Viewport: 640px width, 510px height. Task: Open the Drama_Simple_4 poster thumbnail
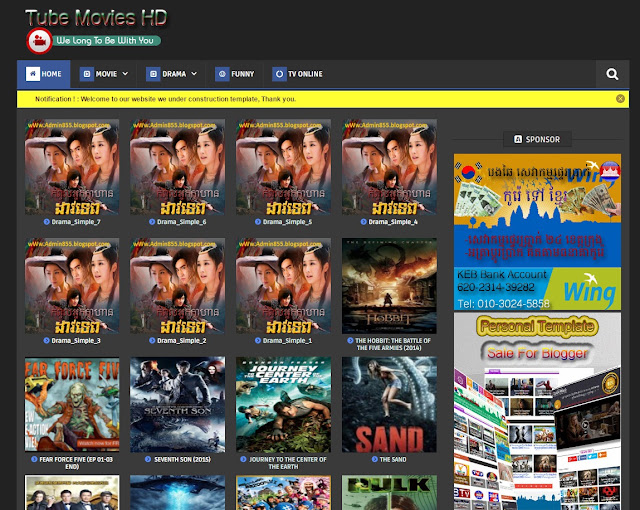[389, 167]
